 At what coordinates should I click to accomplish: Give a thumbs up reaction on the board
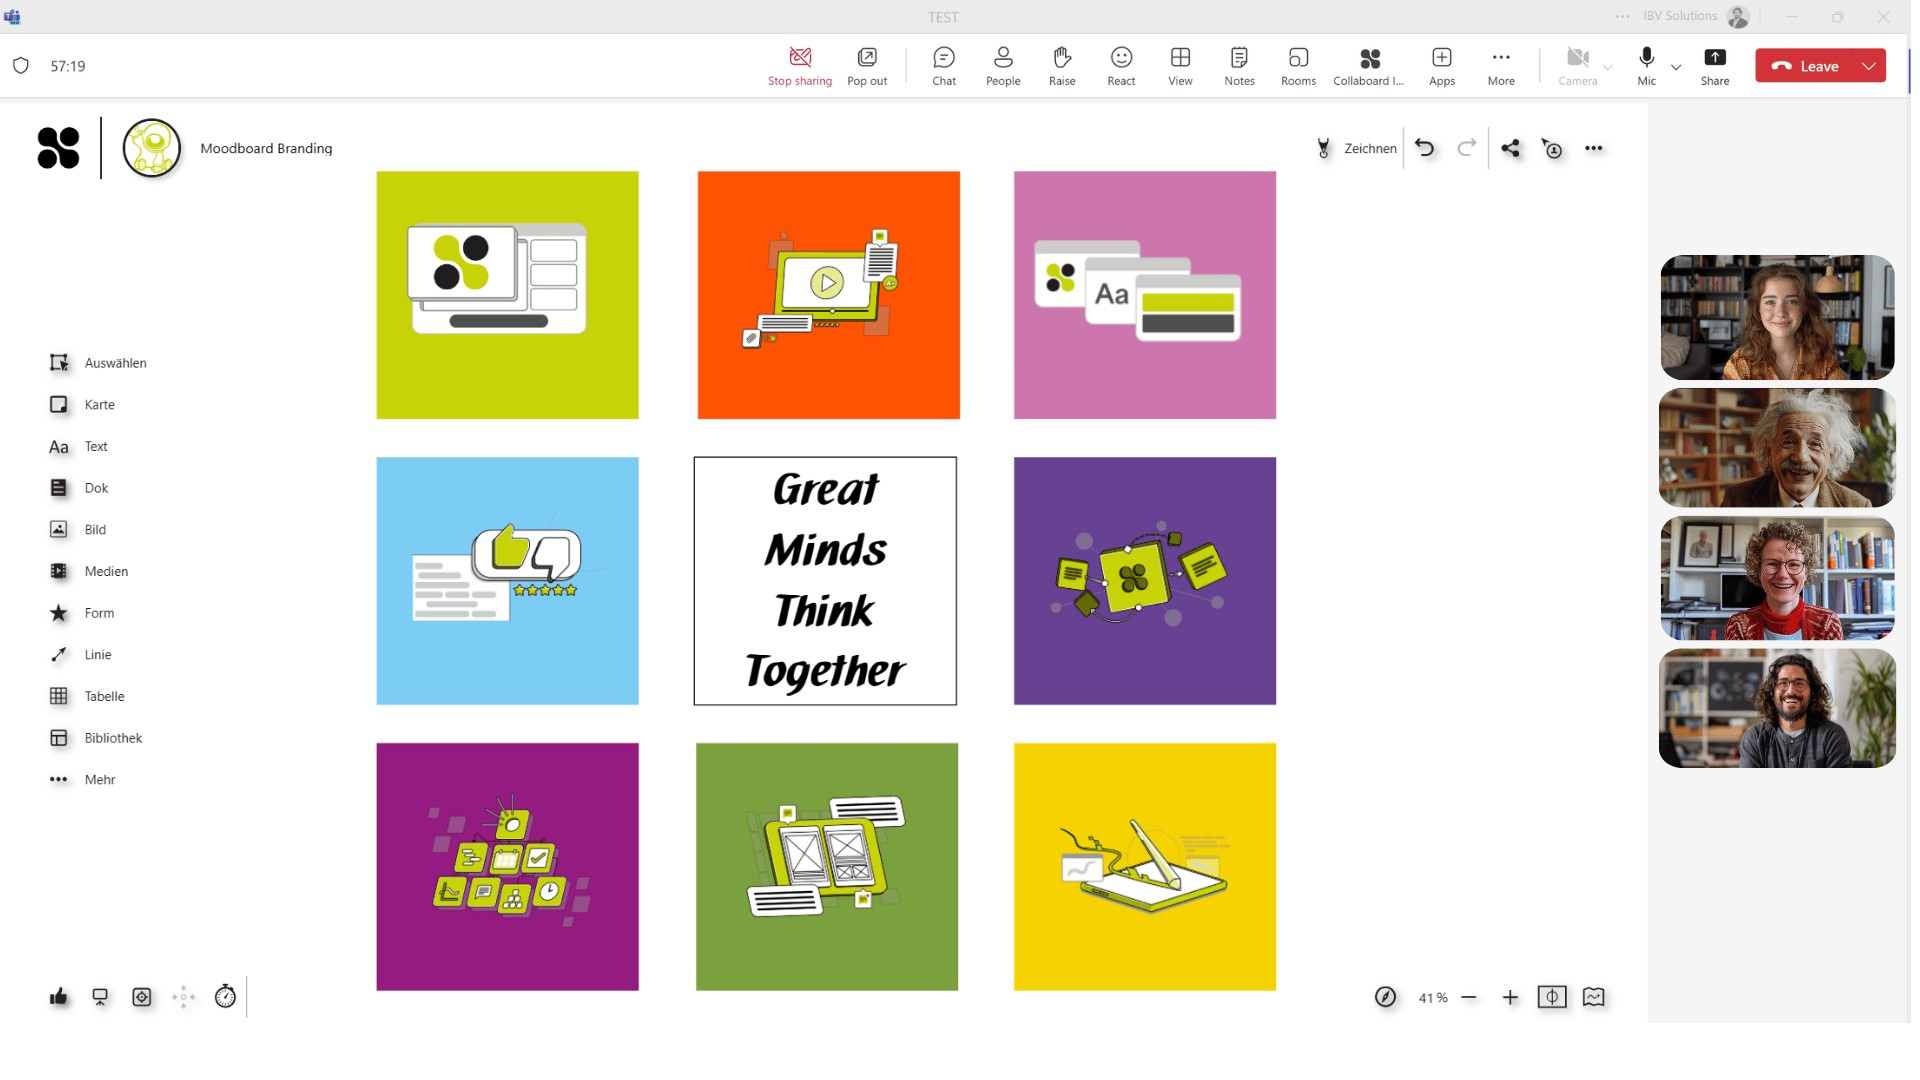(x=58, y=997)
